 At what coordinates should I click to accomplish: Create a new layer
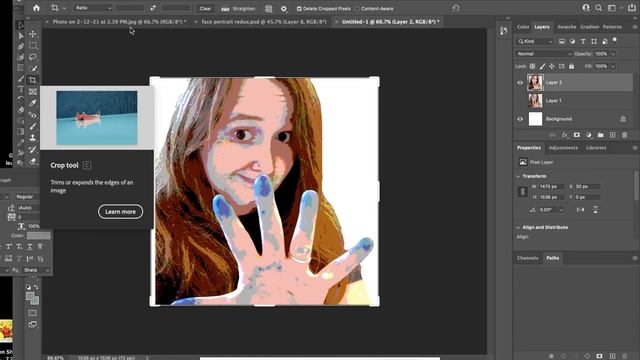pyautogui.click(x=612, y=135)
